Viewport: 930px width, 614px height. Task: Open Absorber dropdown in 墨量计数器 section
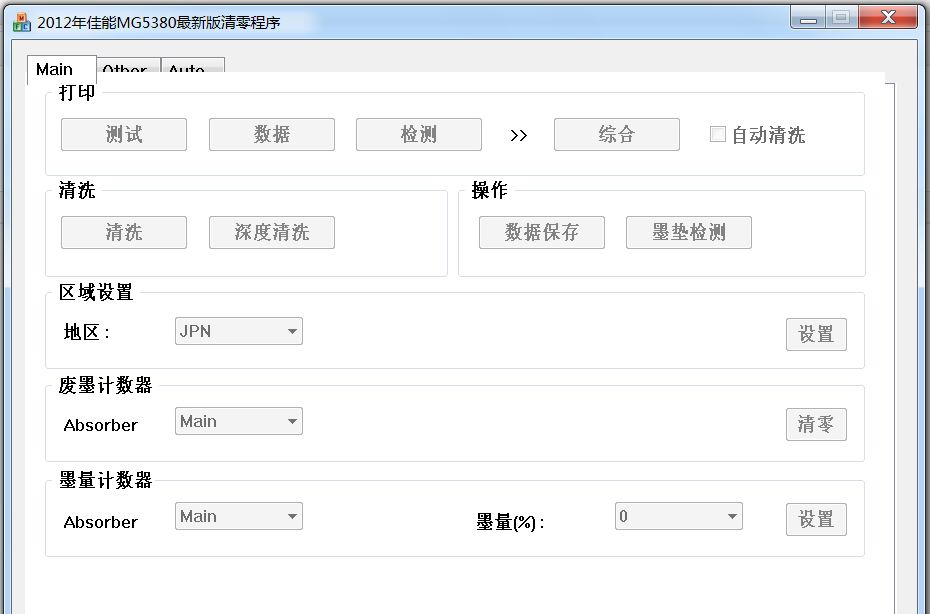tap(238, 516)
